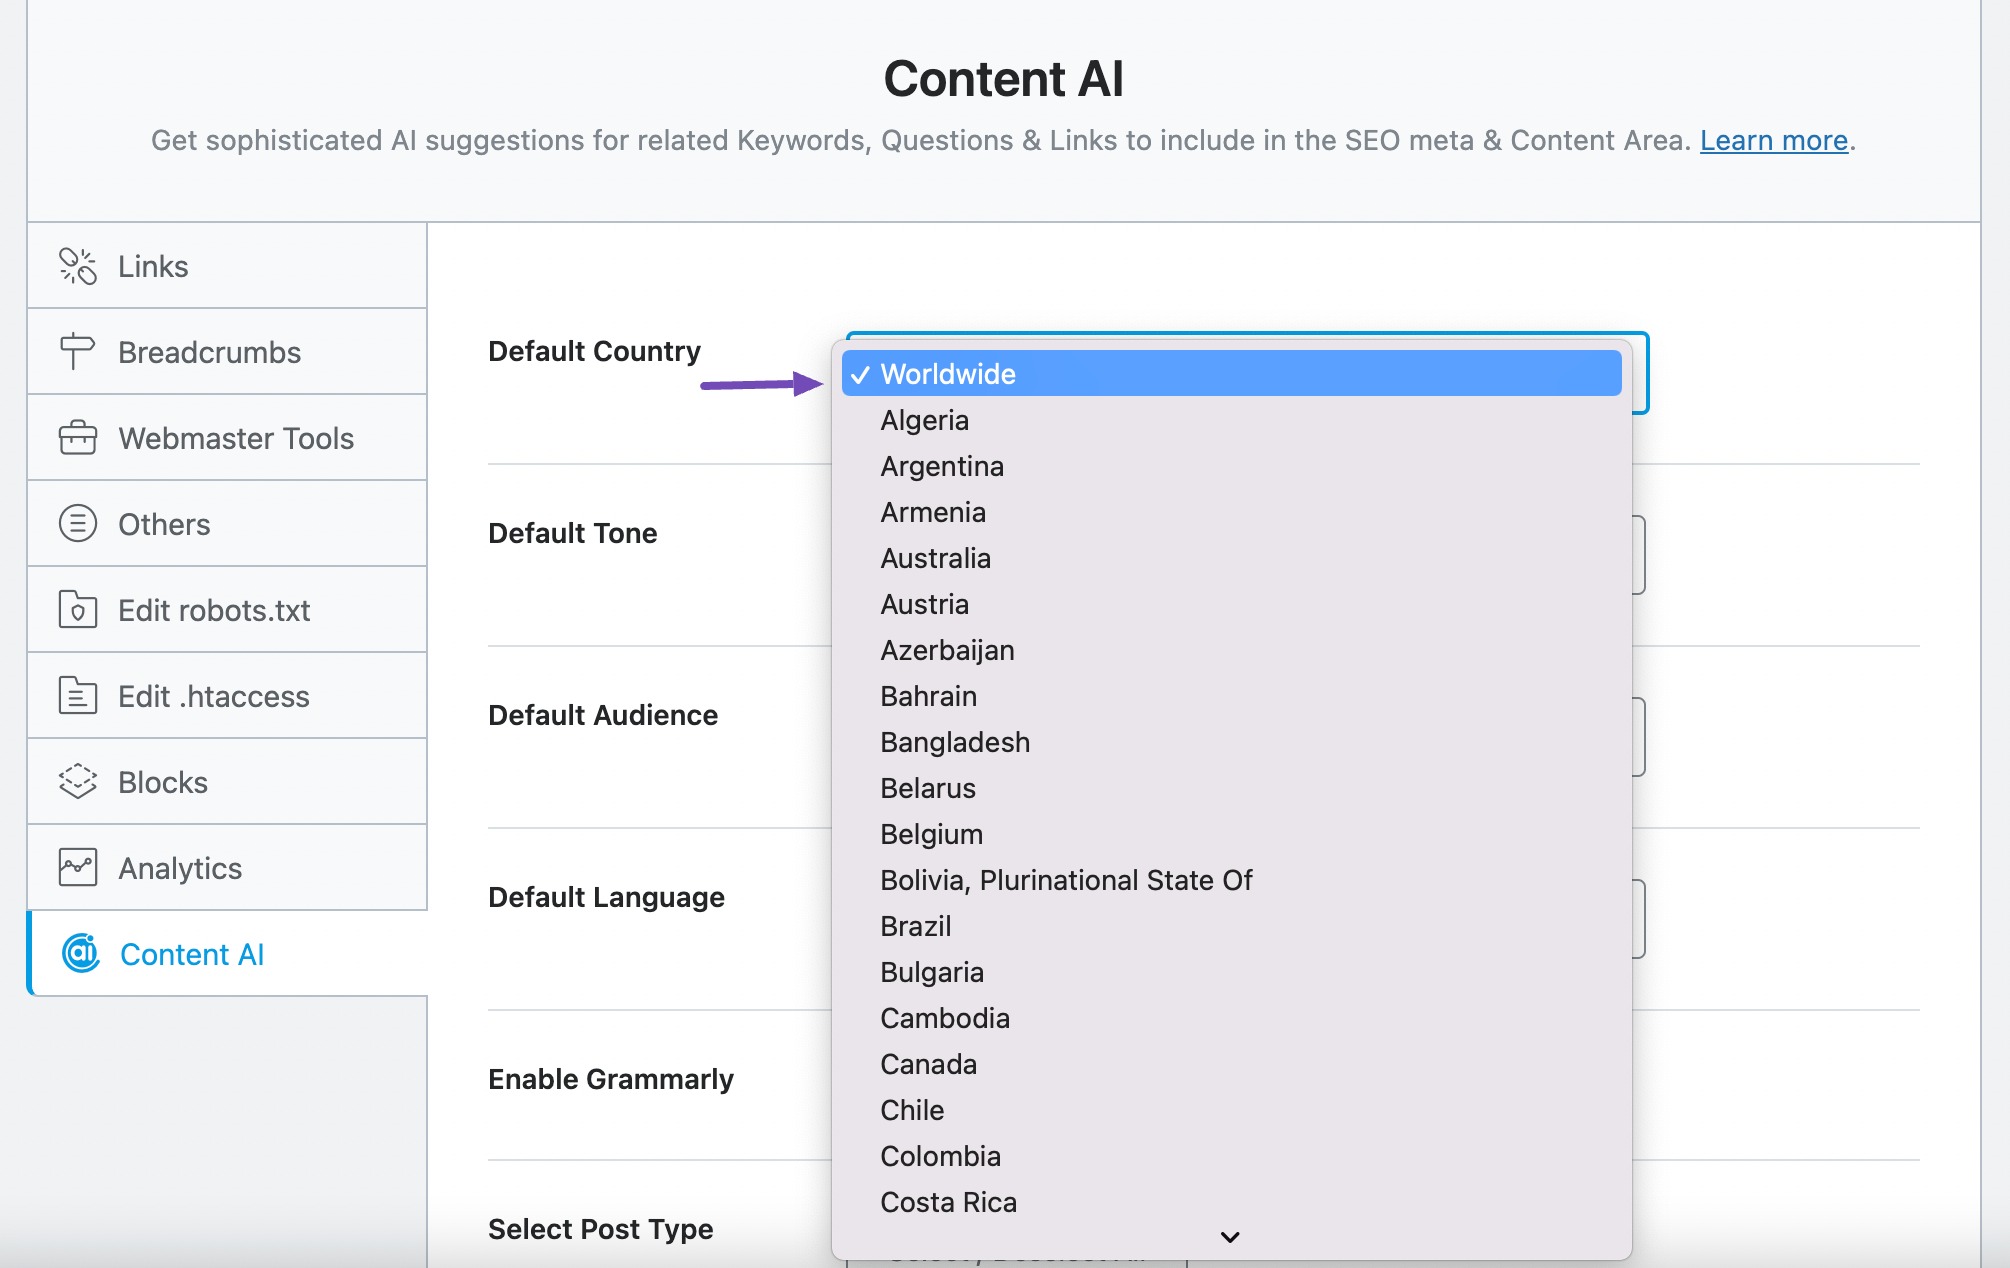Open the Edit .htaccess tab
Viewport: 2010px width, 1268px height.
coord(227,696)
